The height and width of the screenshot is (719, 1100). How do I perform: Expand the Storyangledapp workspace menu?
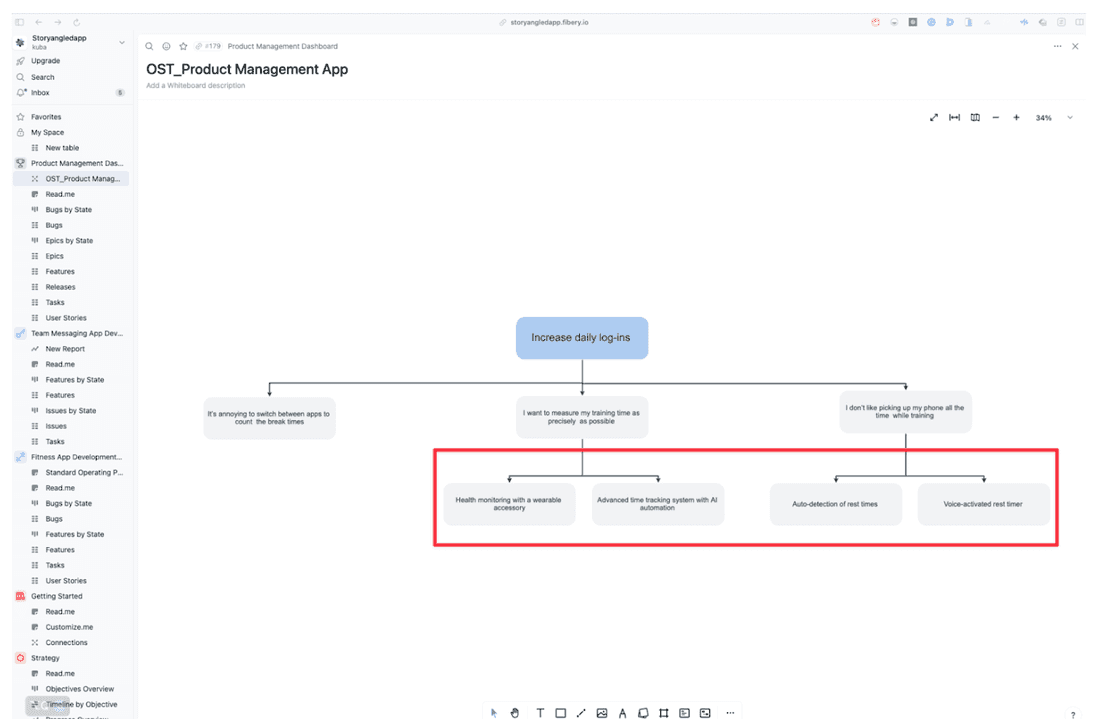click(x=122, y=43)
